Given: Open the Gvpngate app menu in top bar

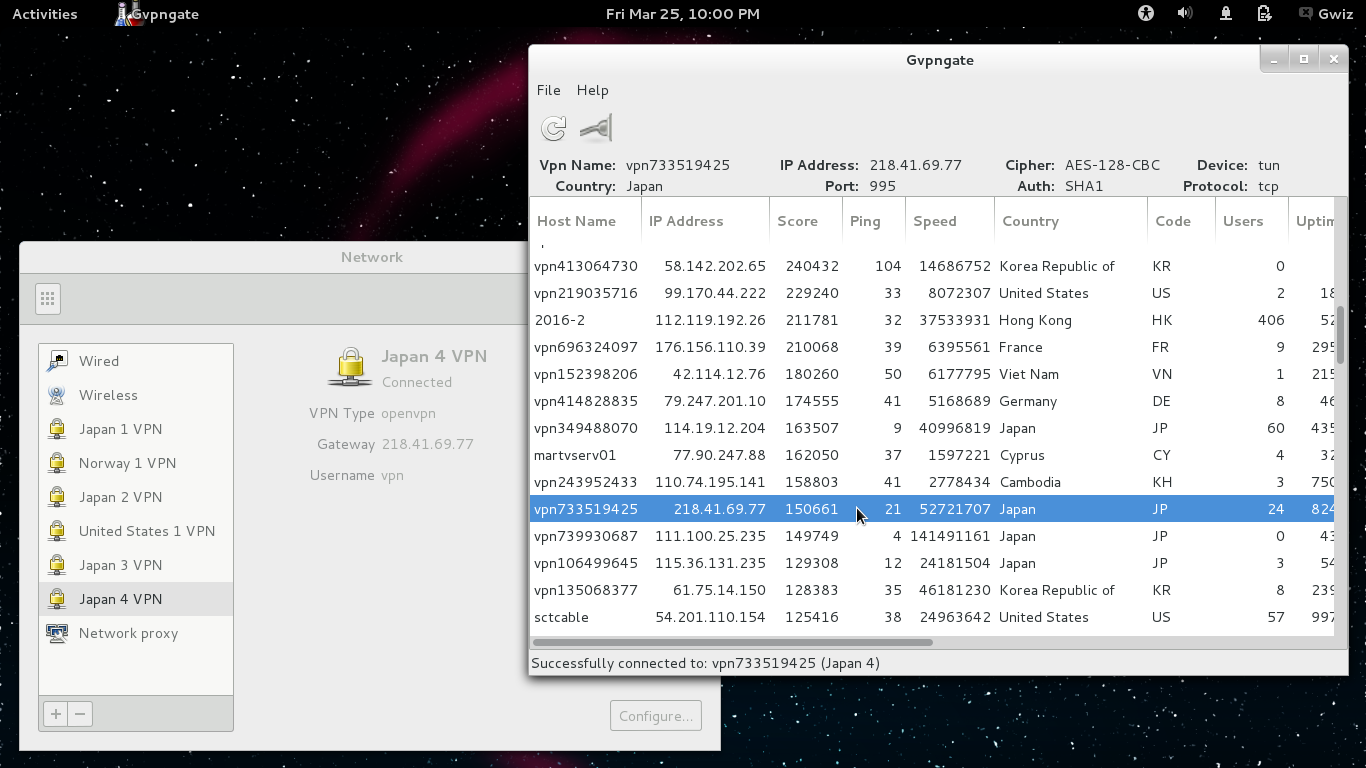Looking at the screenshot, I should pyautogui.click(x=157, y=14).
